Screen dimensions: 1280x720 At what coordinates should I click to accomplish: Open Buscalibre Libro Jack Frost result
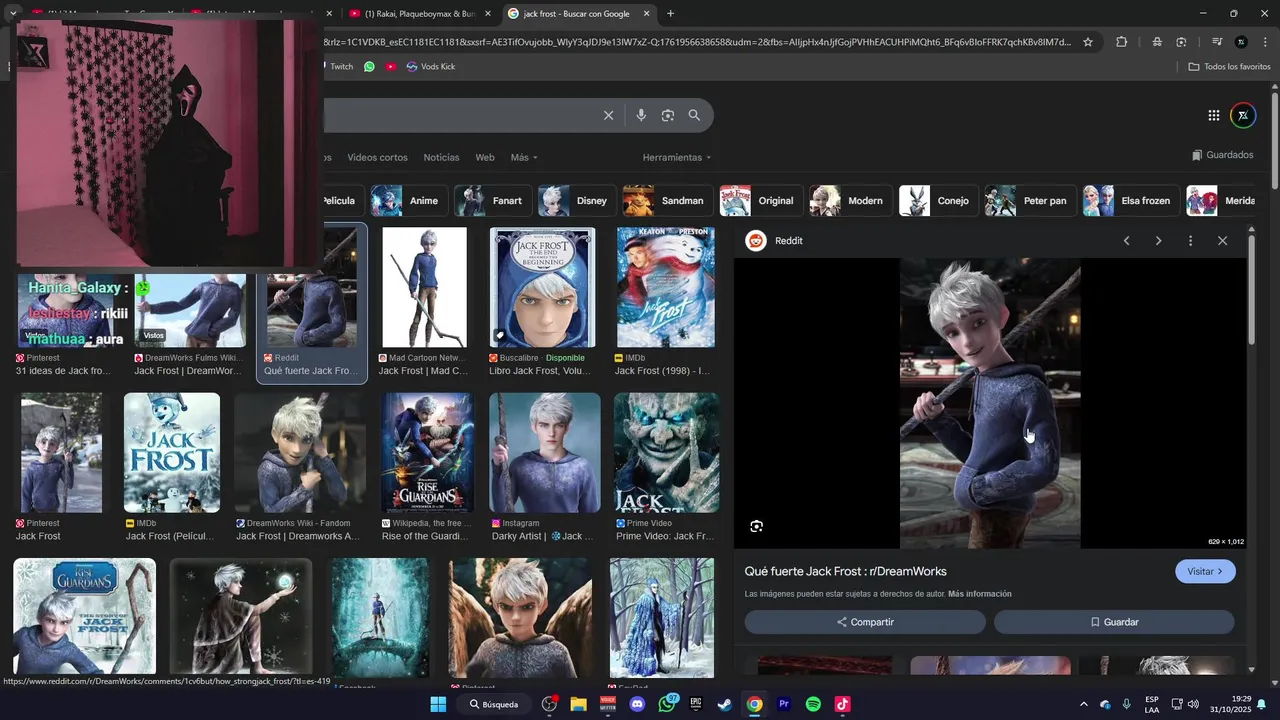542,288
